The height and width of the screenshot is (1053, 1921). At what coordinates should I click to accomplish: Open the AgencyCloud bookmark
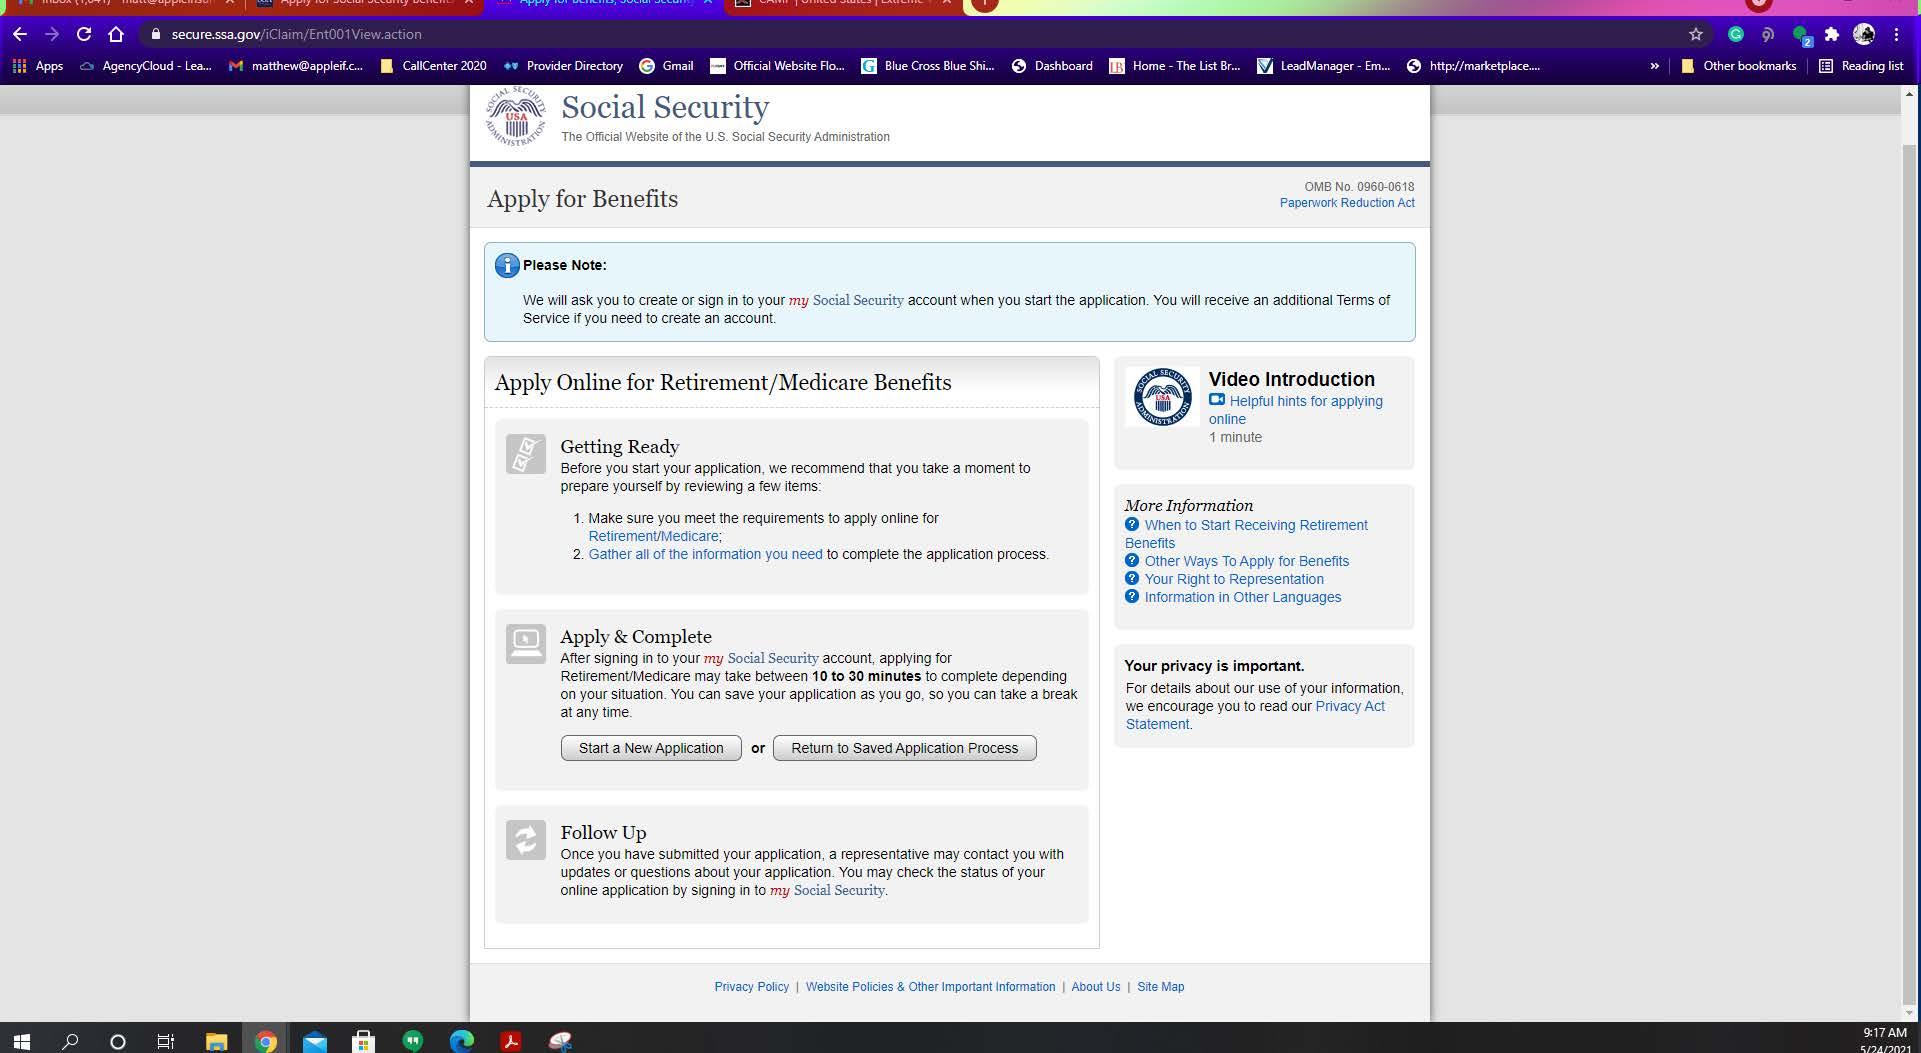pos(145,66)
